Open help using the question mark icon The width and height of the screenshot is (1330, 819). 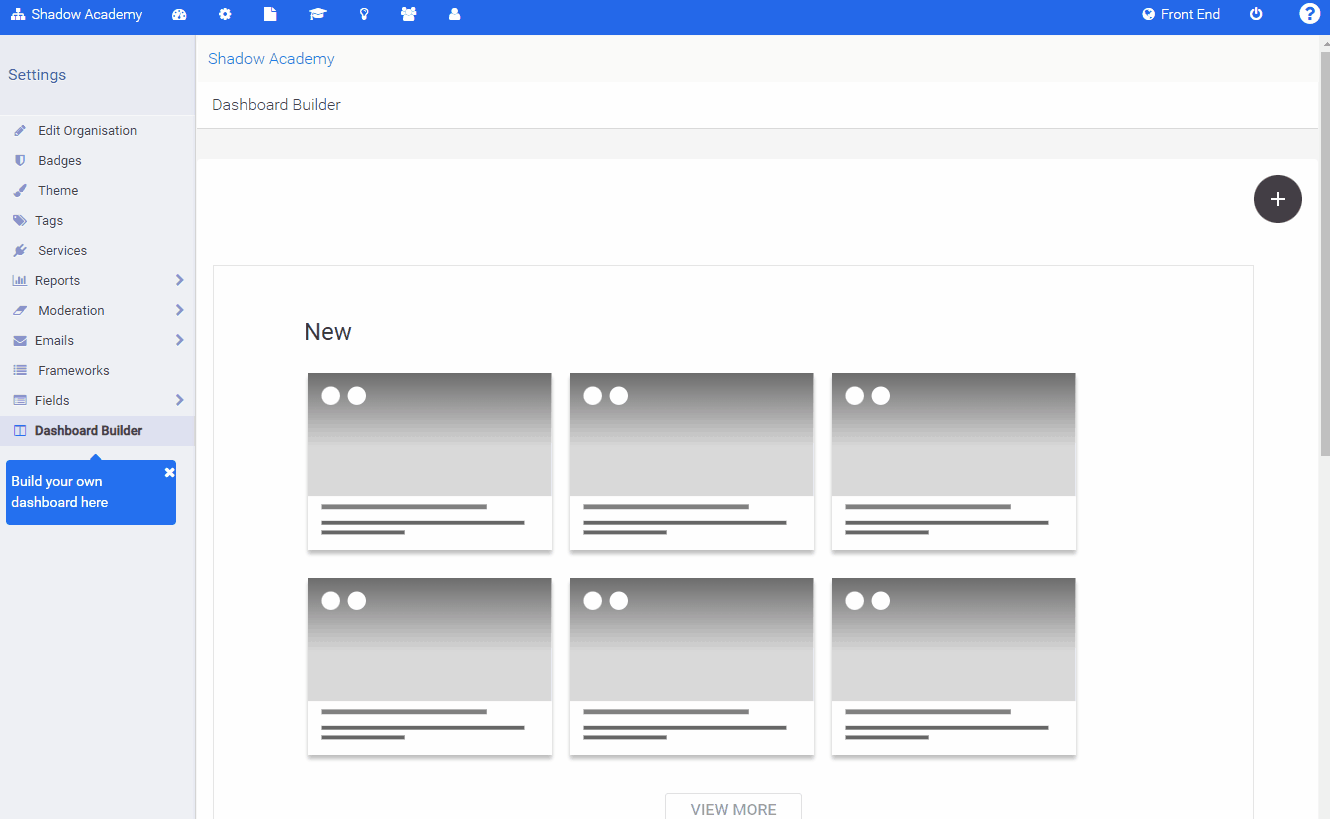pos(1309,14)
